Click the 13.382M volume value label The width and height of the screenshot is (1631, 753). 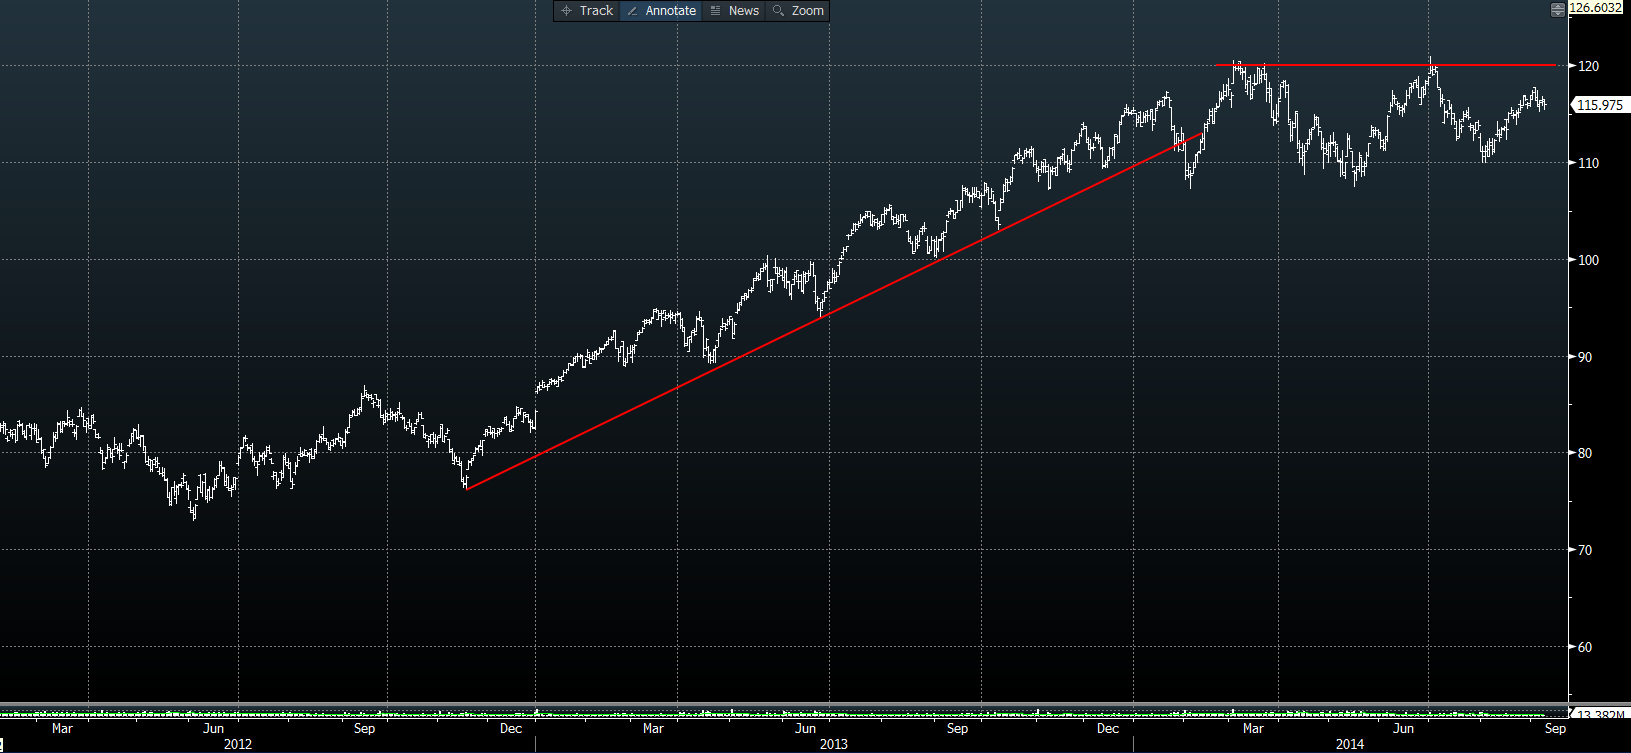point(1600,714)
